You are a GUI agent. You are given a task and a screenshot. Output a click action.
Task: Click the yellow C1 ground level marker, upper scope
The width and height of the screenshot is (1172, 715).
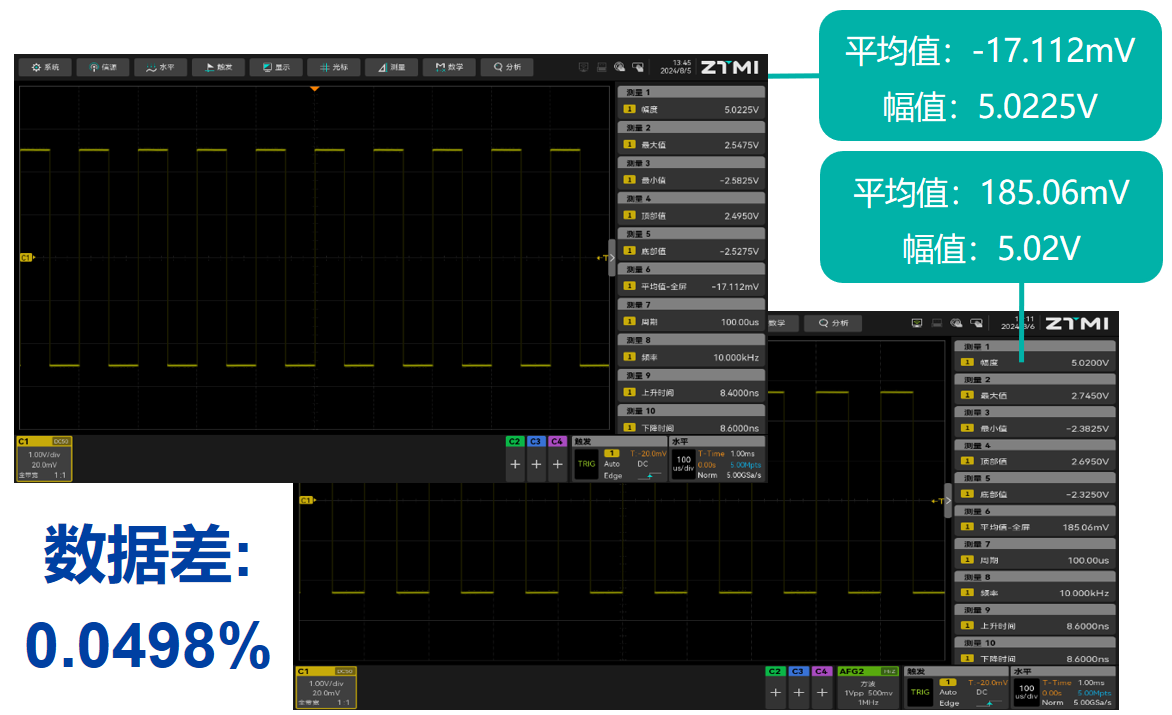[26, 258]
